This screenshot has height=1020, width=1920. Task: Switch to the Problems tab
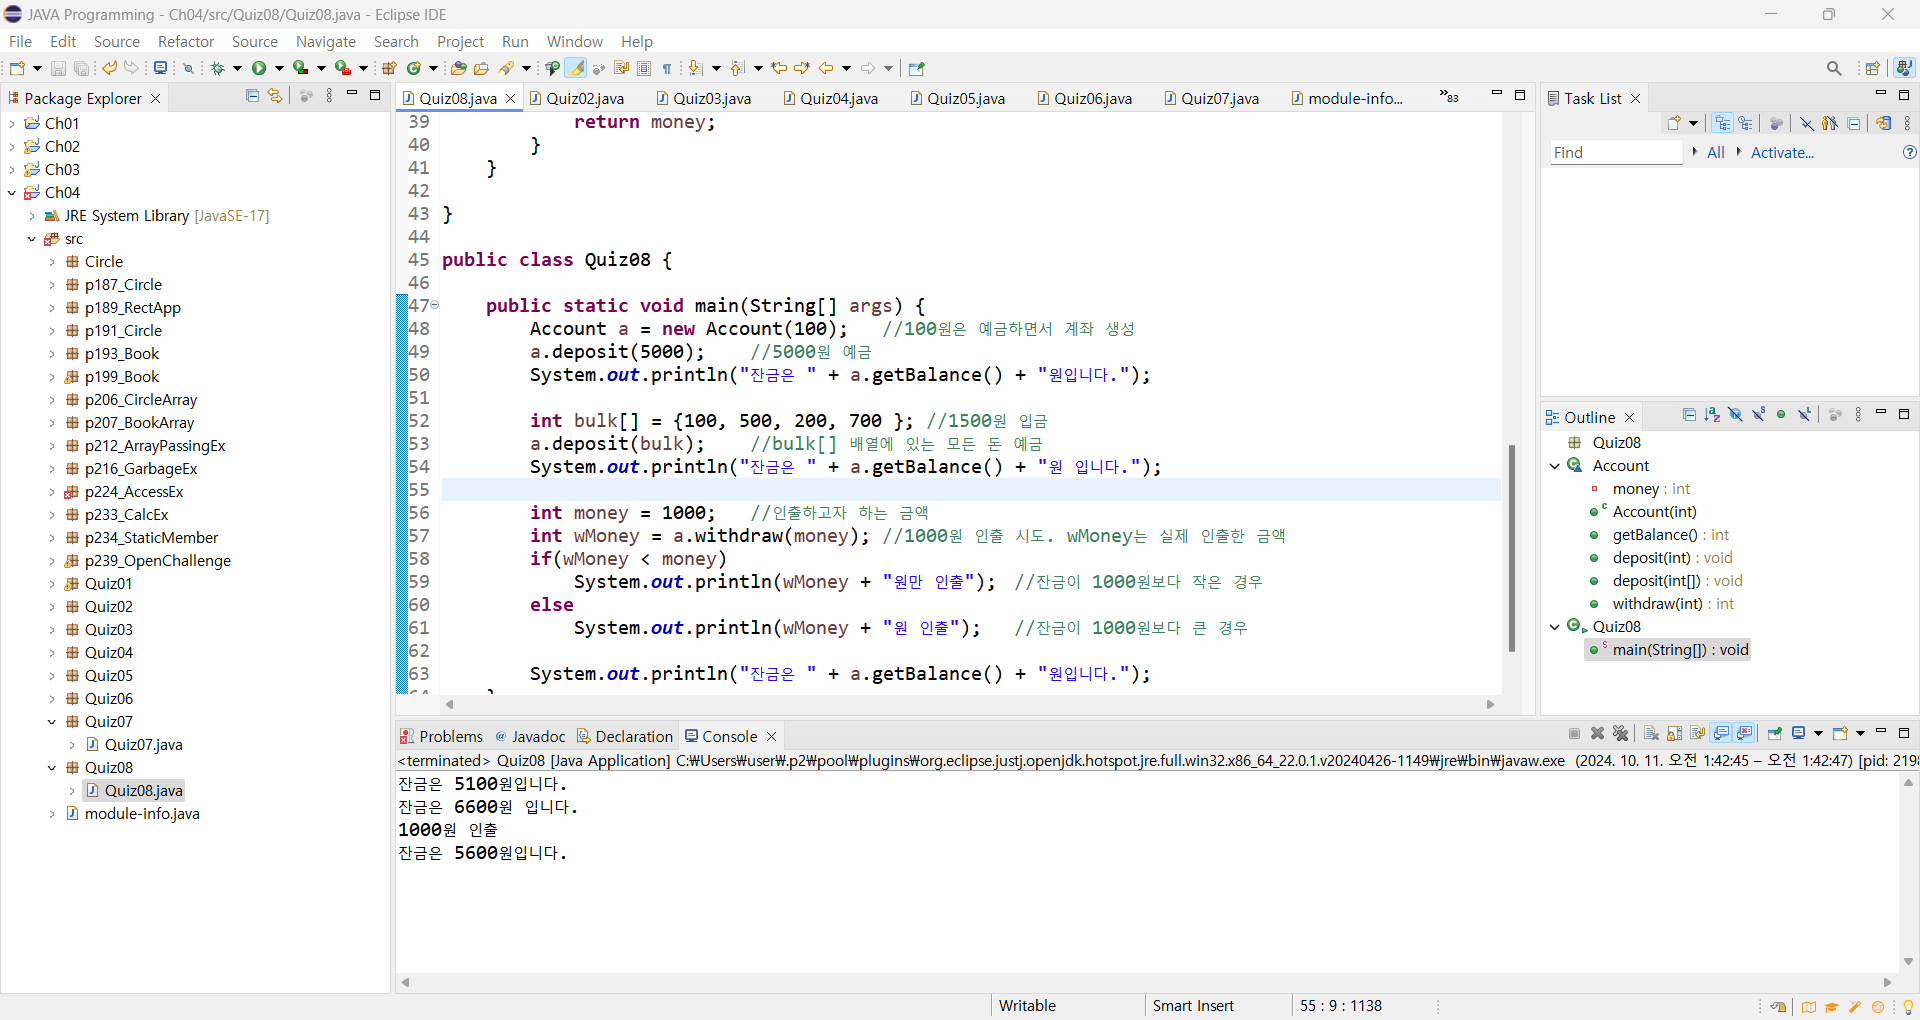pos(441,736)
